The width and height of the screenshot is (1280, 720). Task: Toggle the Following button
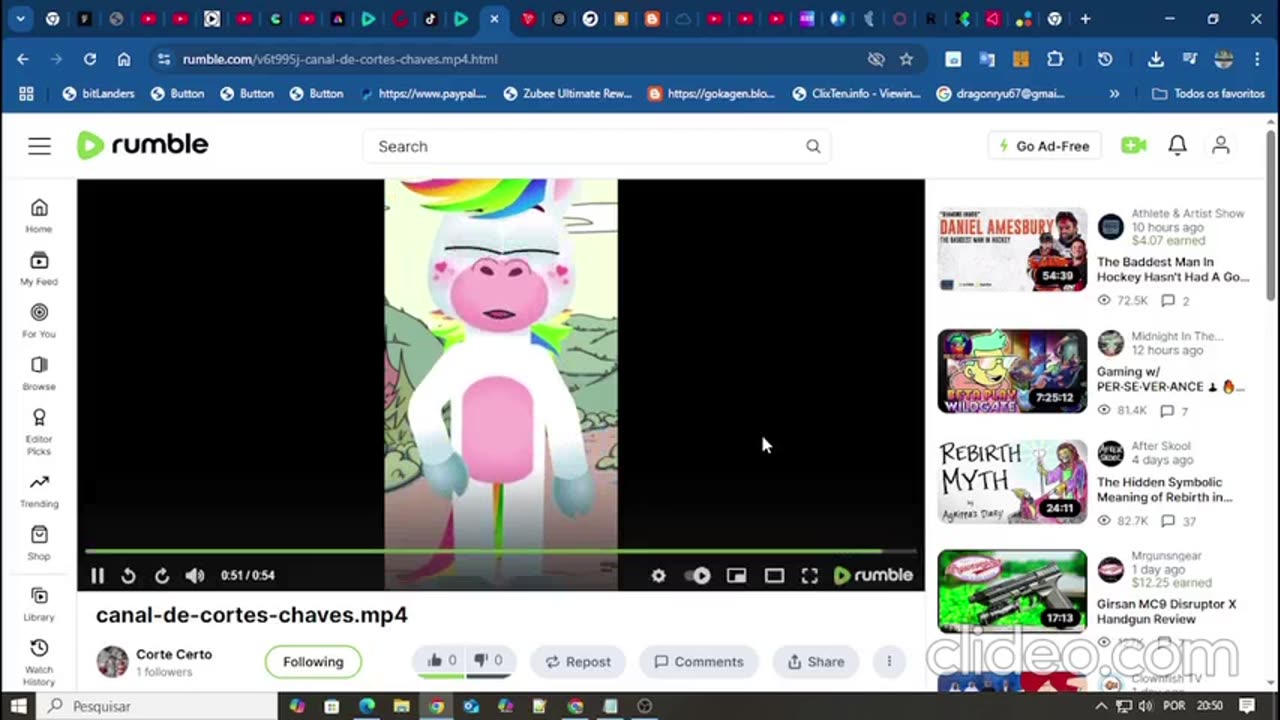[313, 661]
